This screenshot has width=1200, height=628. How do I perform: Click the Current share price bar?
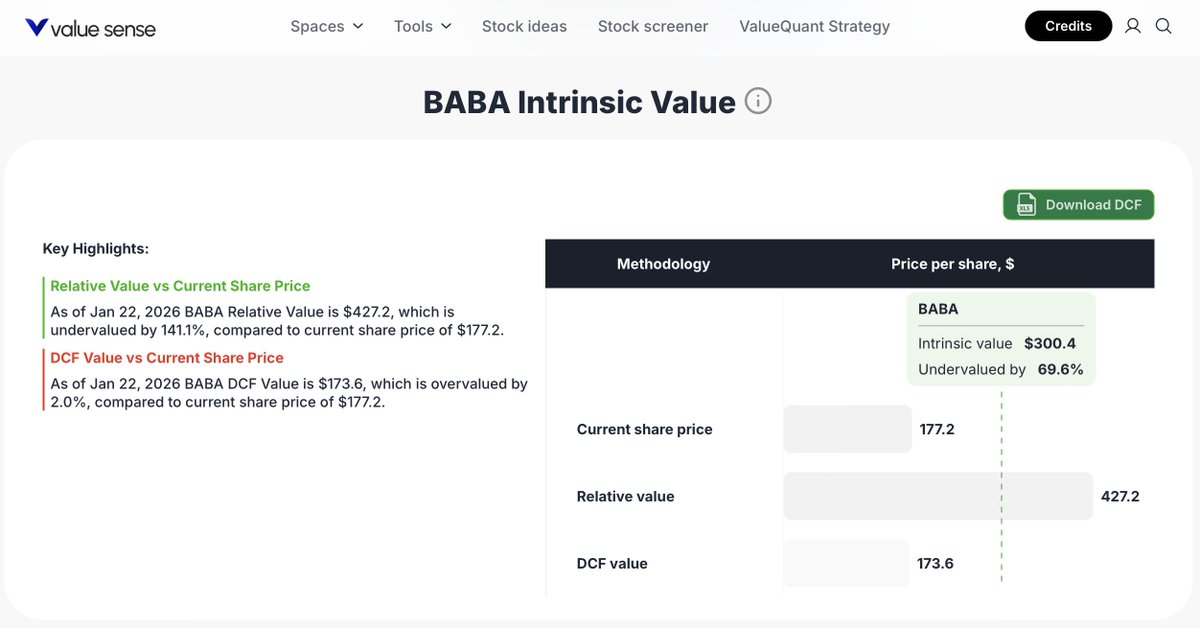pos(847,429)
